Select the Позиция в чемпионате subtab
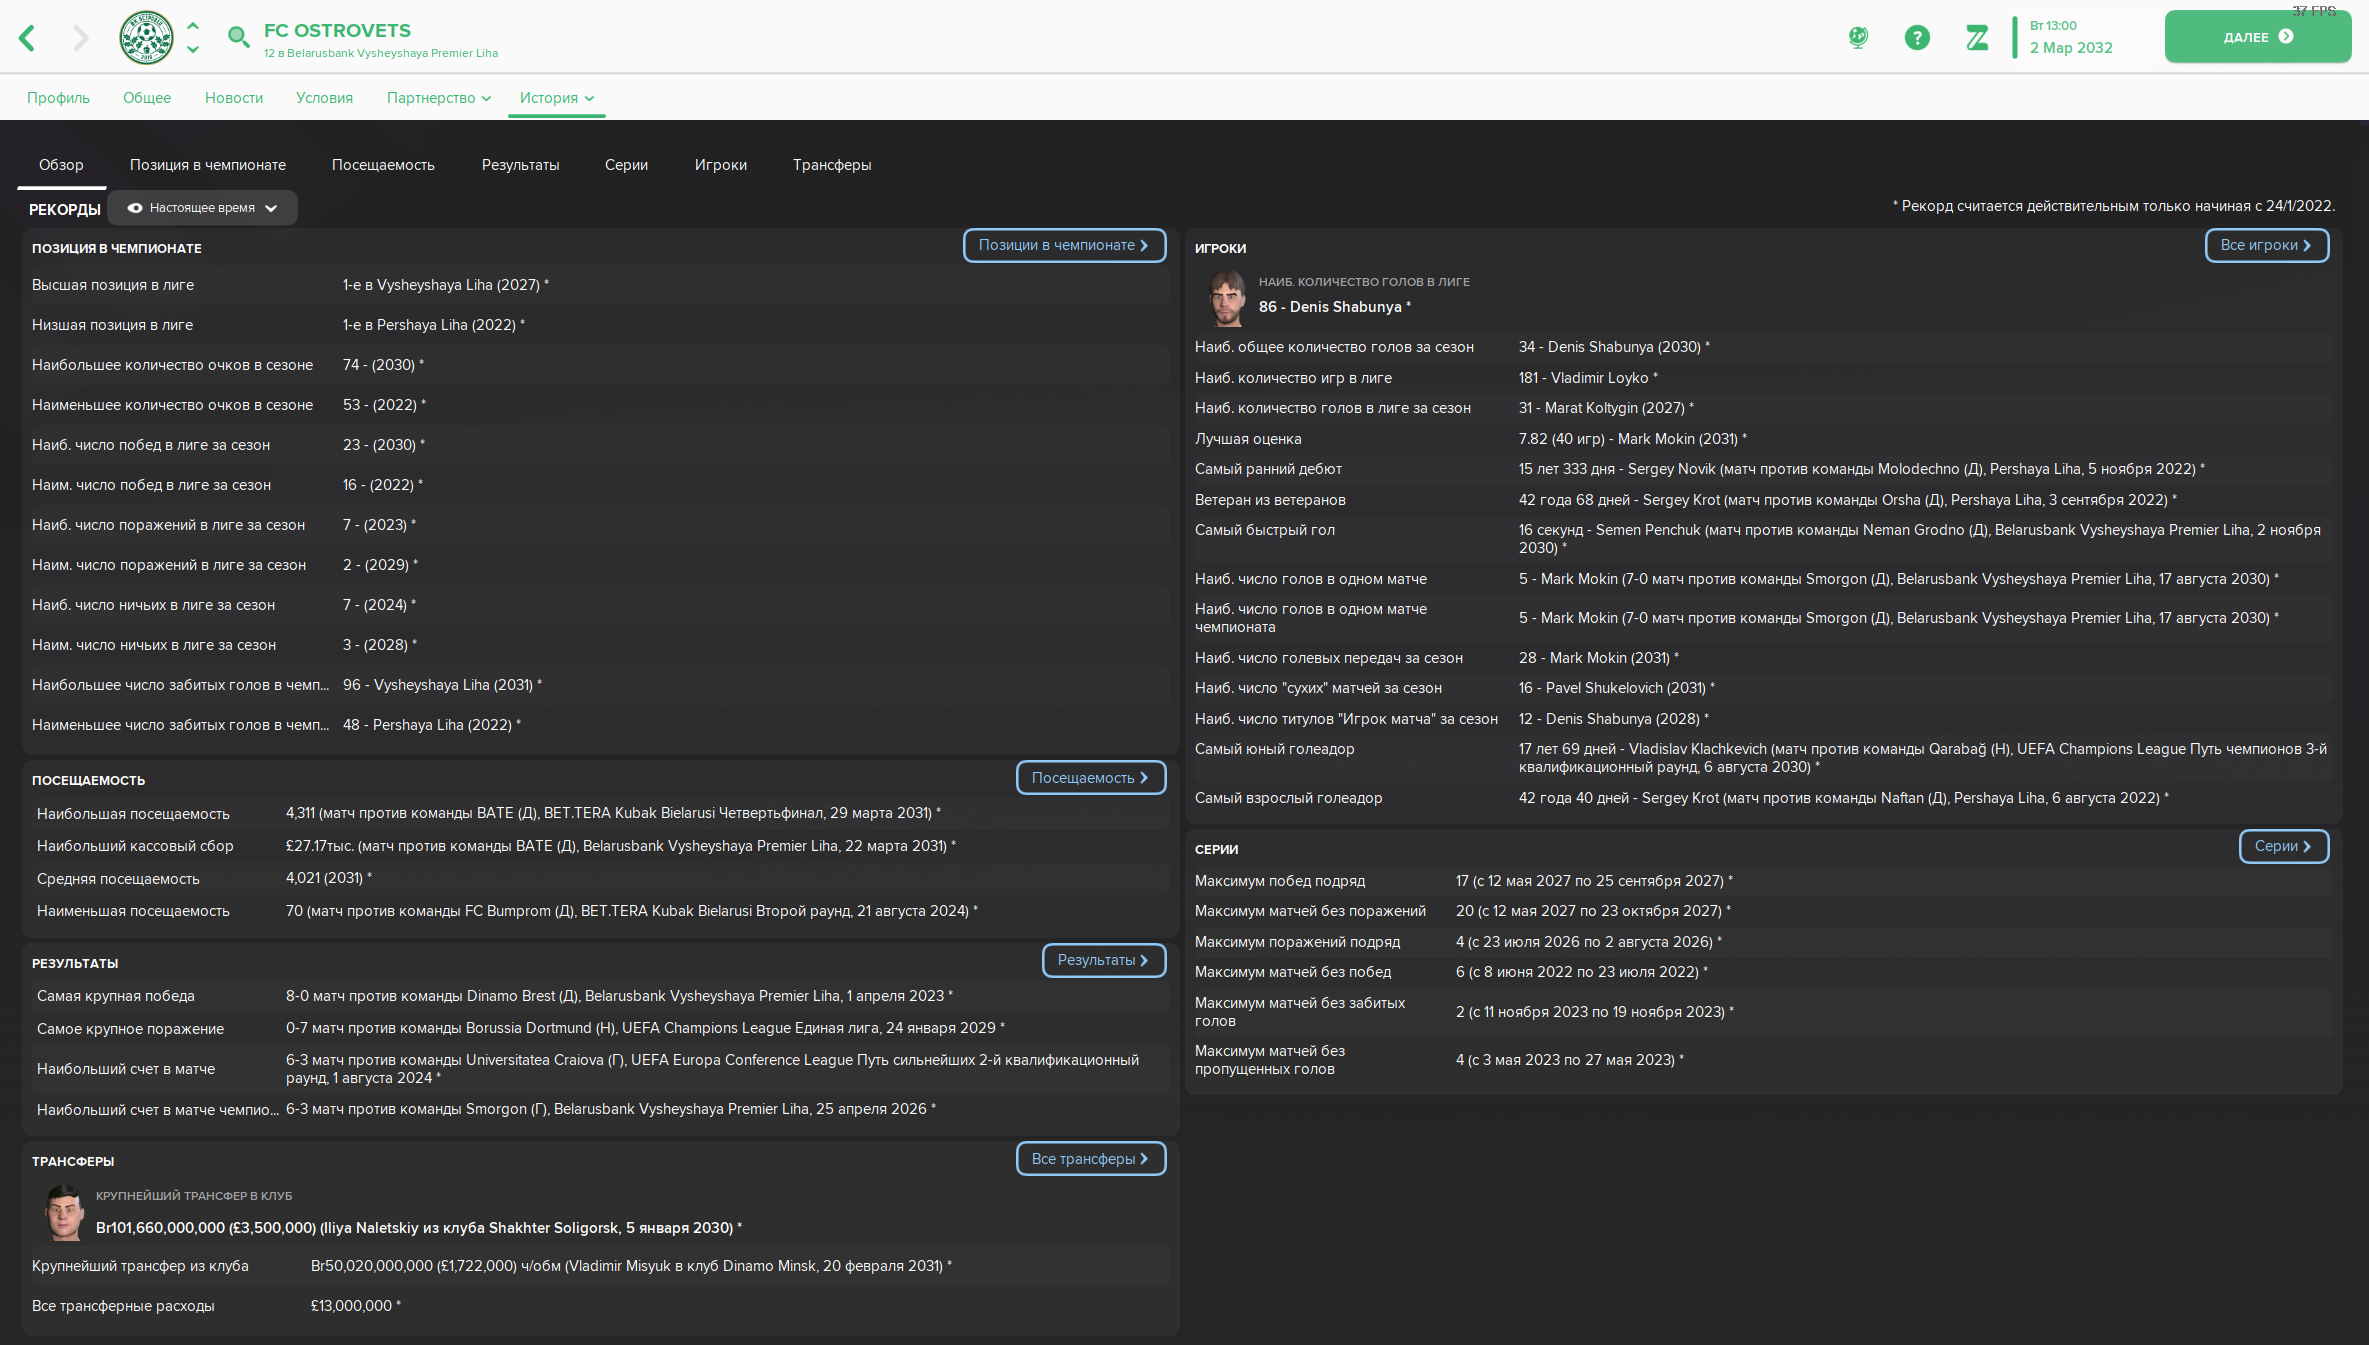Image resolution: width=2369 pixels, height=1345 pixels. [x=208, y=165]
